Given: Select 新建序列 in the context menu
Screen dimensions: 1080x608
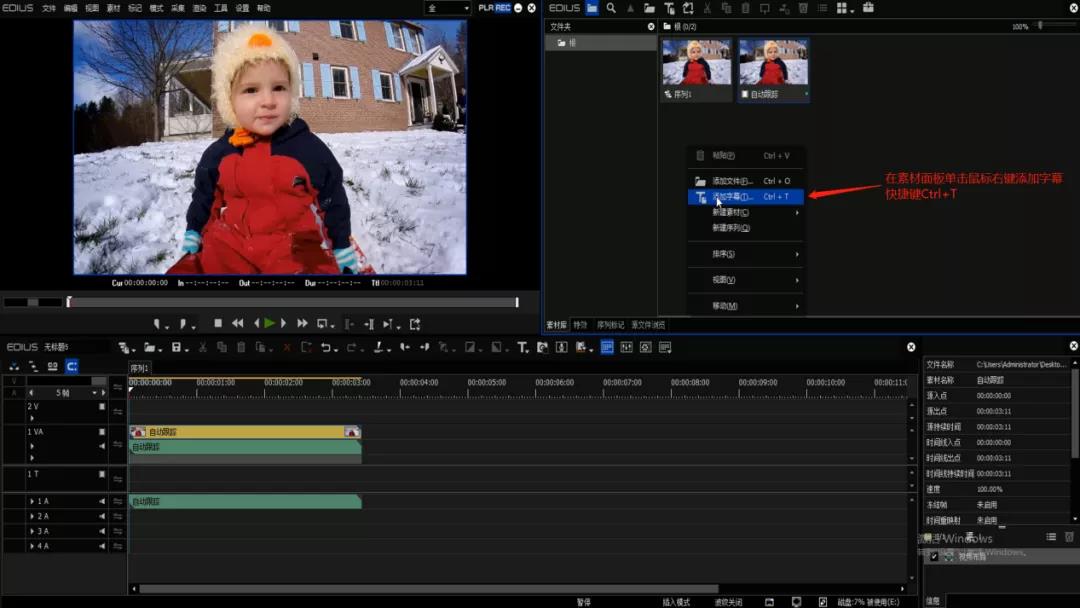Looking at the screenshot, I should tap(745, 228).
